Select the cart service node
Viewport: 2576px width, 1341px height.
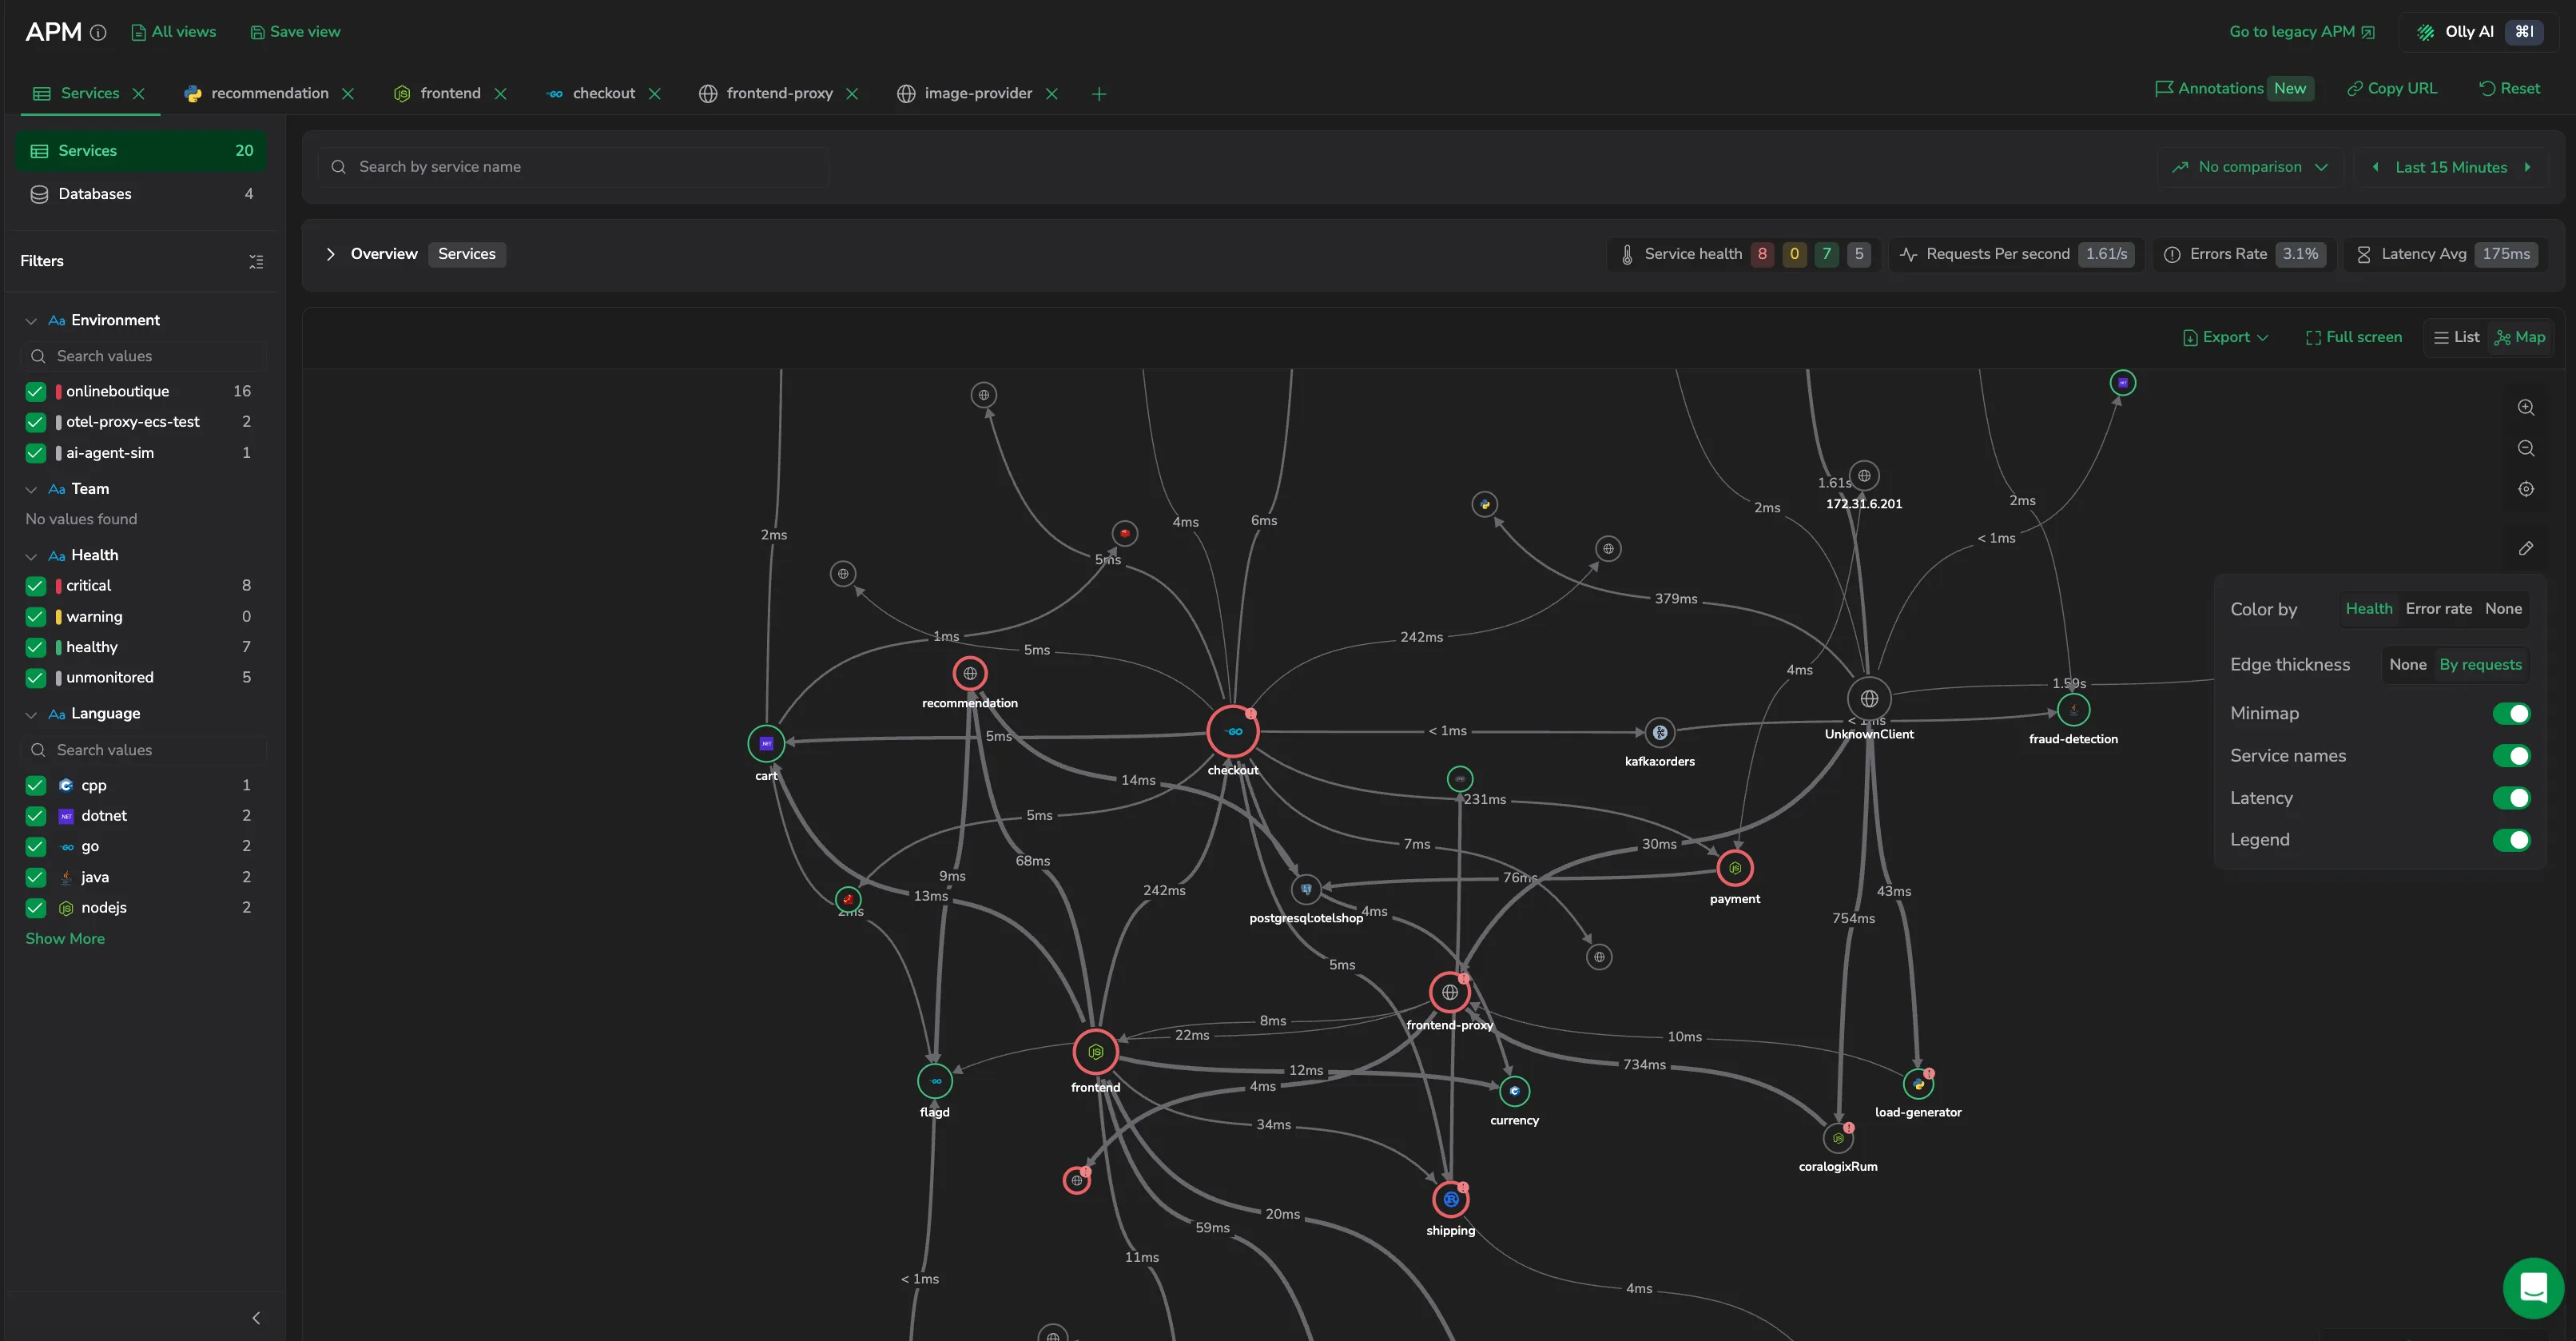[766, 744]
